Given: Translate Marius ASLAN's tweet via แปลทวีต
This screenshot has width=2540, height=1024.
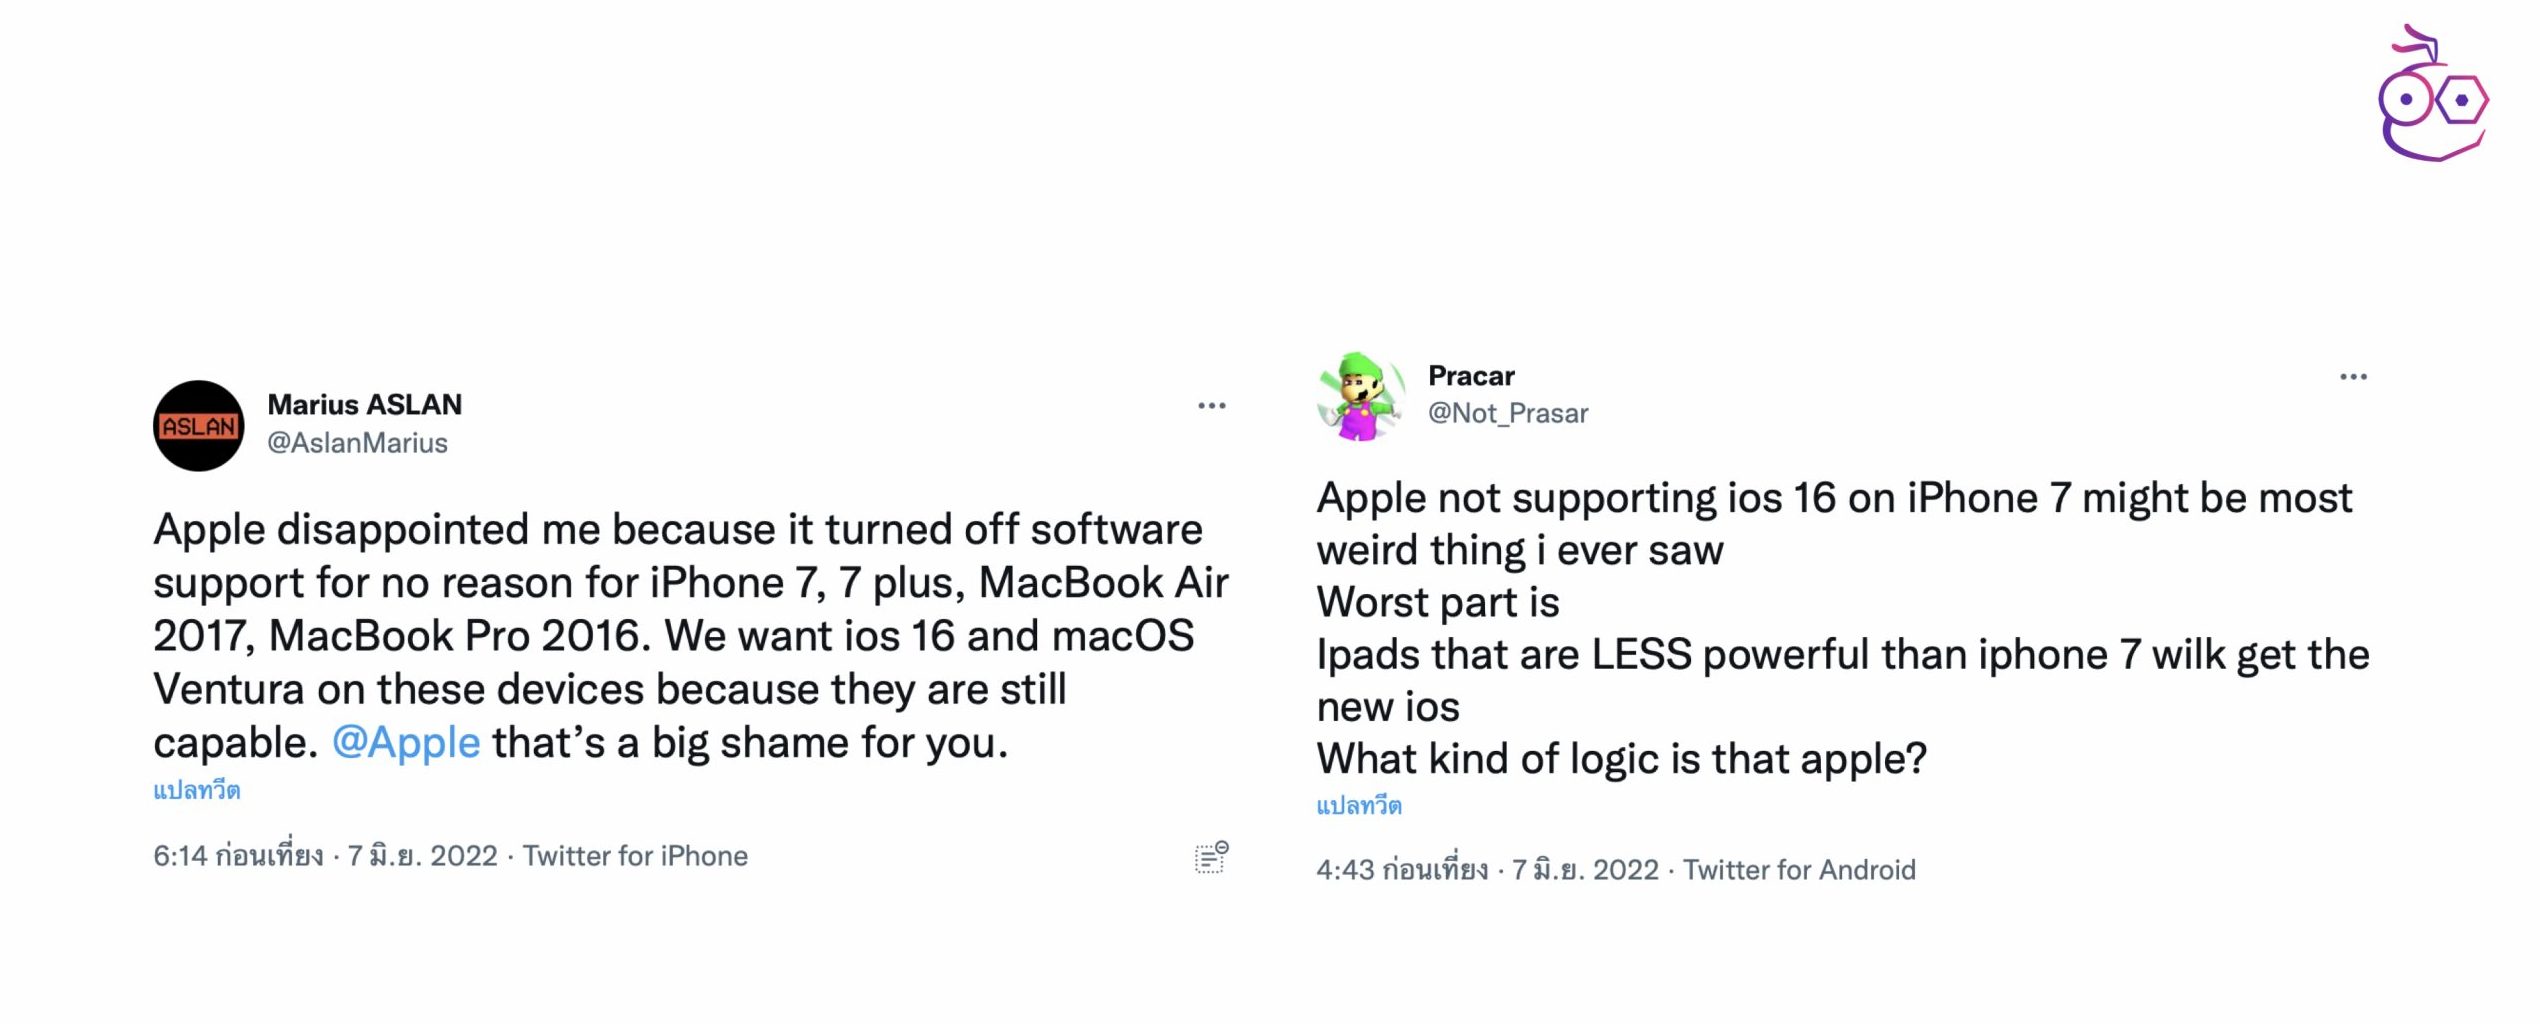Looking at the screenshot, I should [x=197, y=791].
